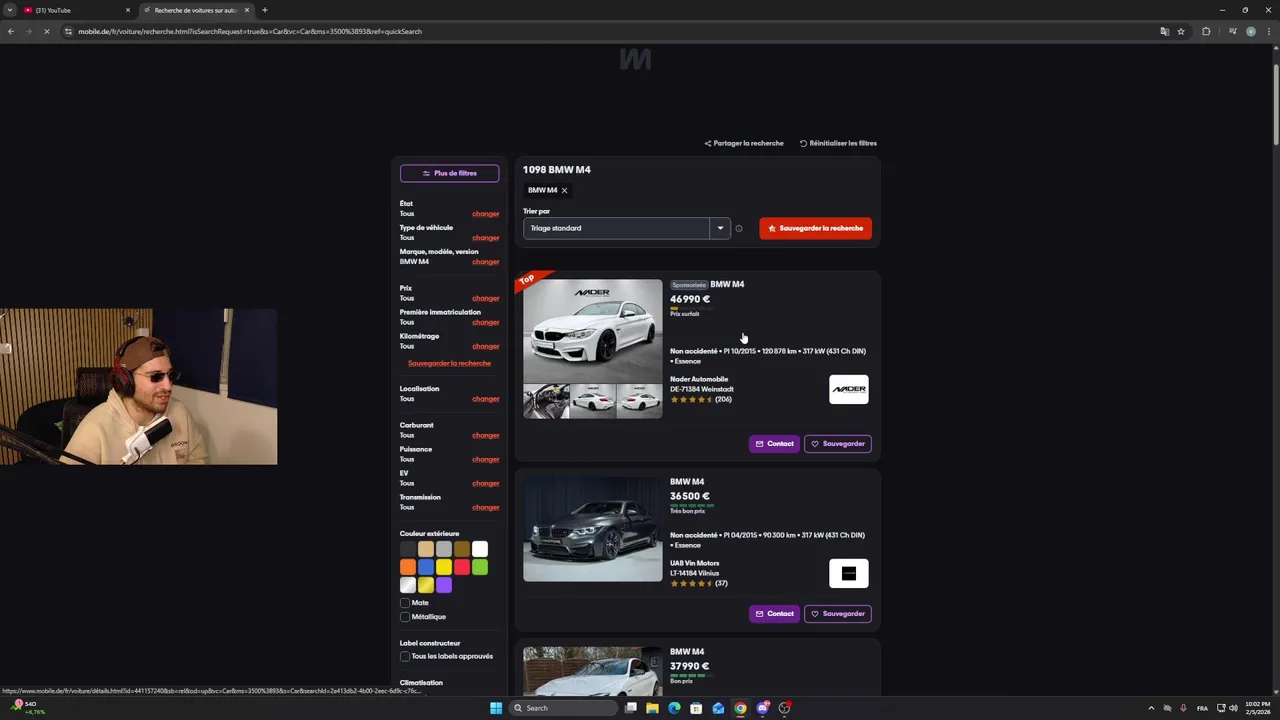Open the Chrome profile avatar
The image size is (1280, 720).
[1250, 31]
